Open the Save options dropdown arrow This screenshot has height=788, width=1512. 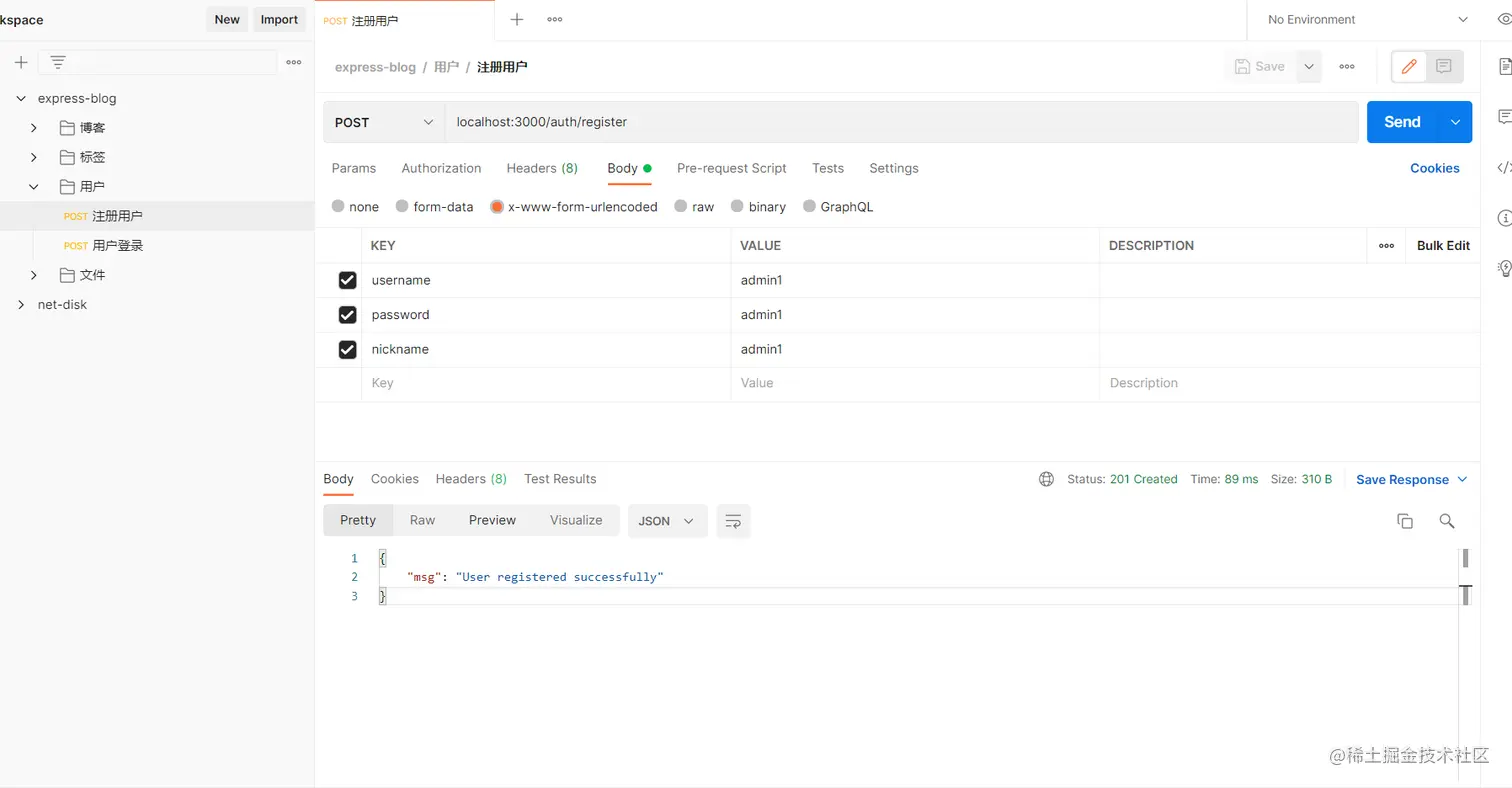[1309, 66]
